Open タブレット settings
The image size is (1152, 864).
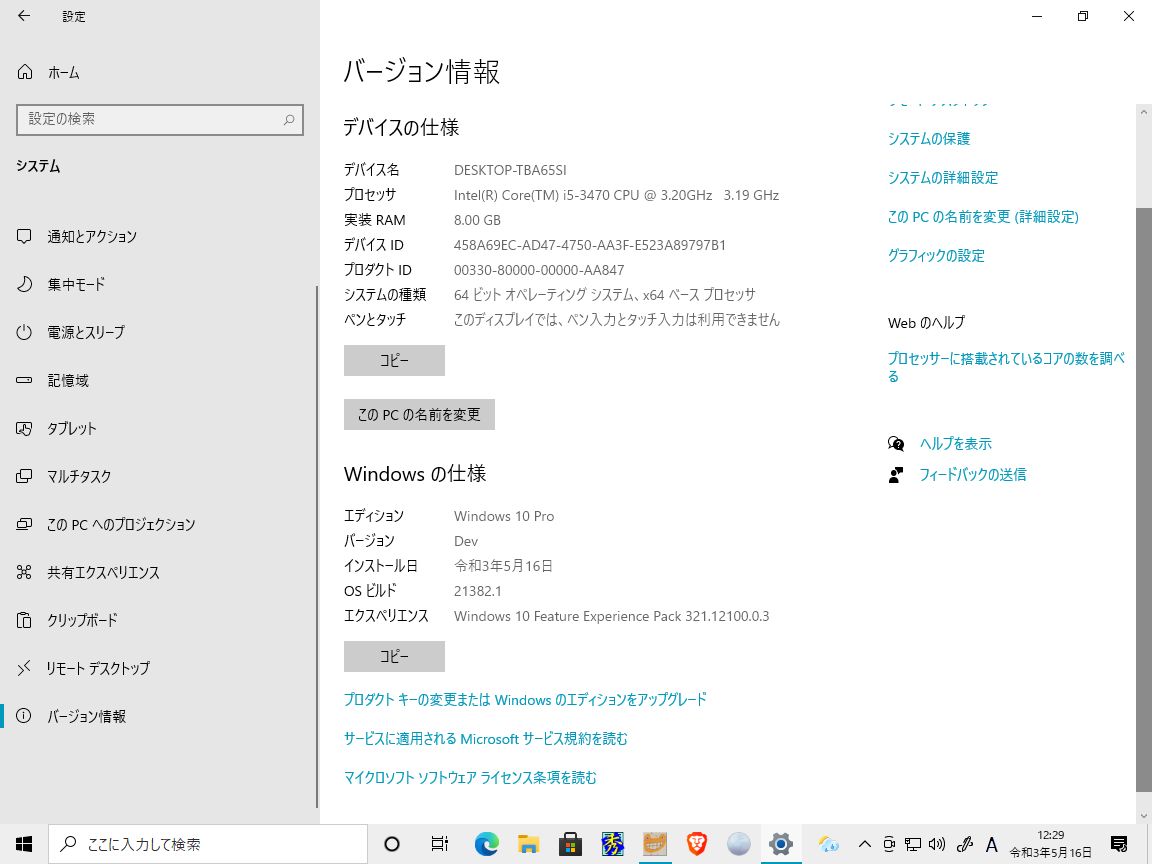[x=158, y=428]
